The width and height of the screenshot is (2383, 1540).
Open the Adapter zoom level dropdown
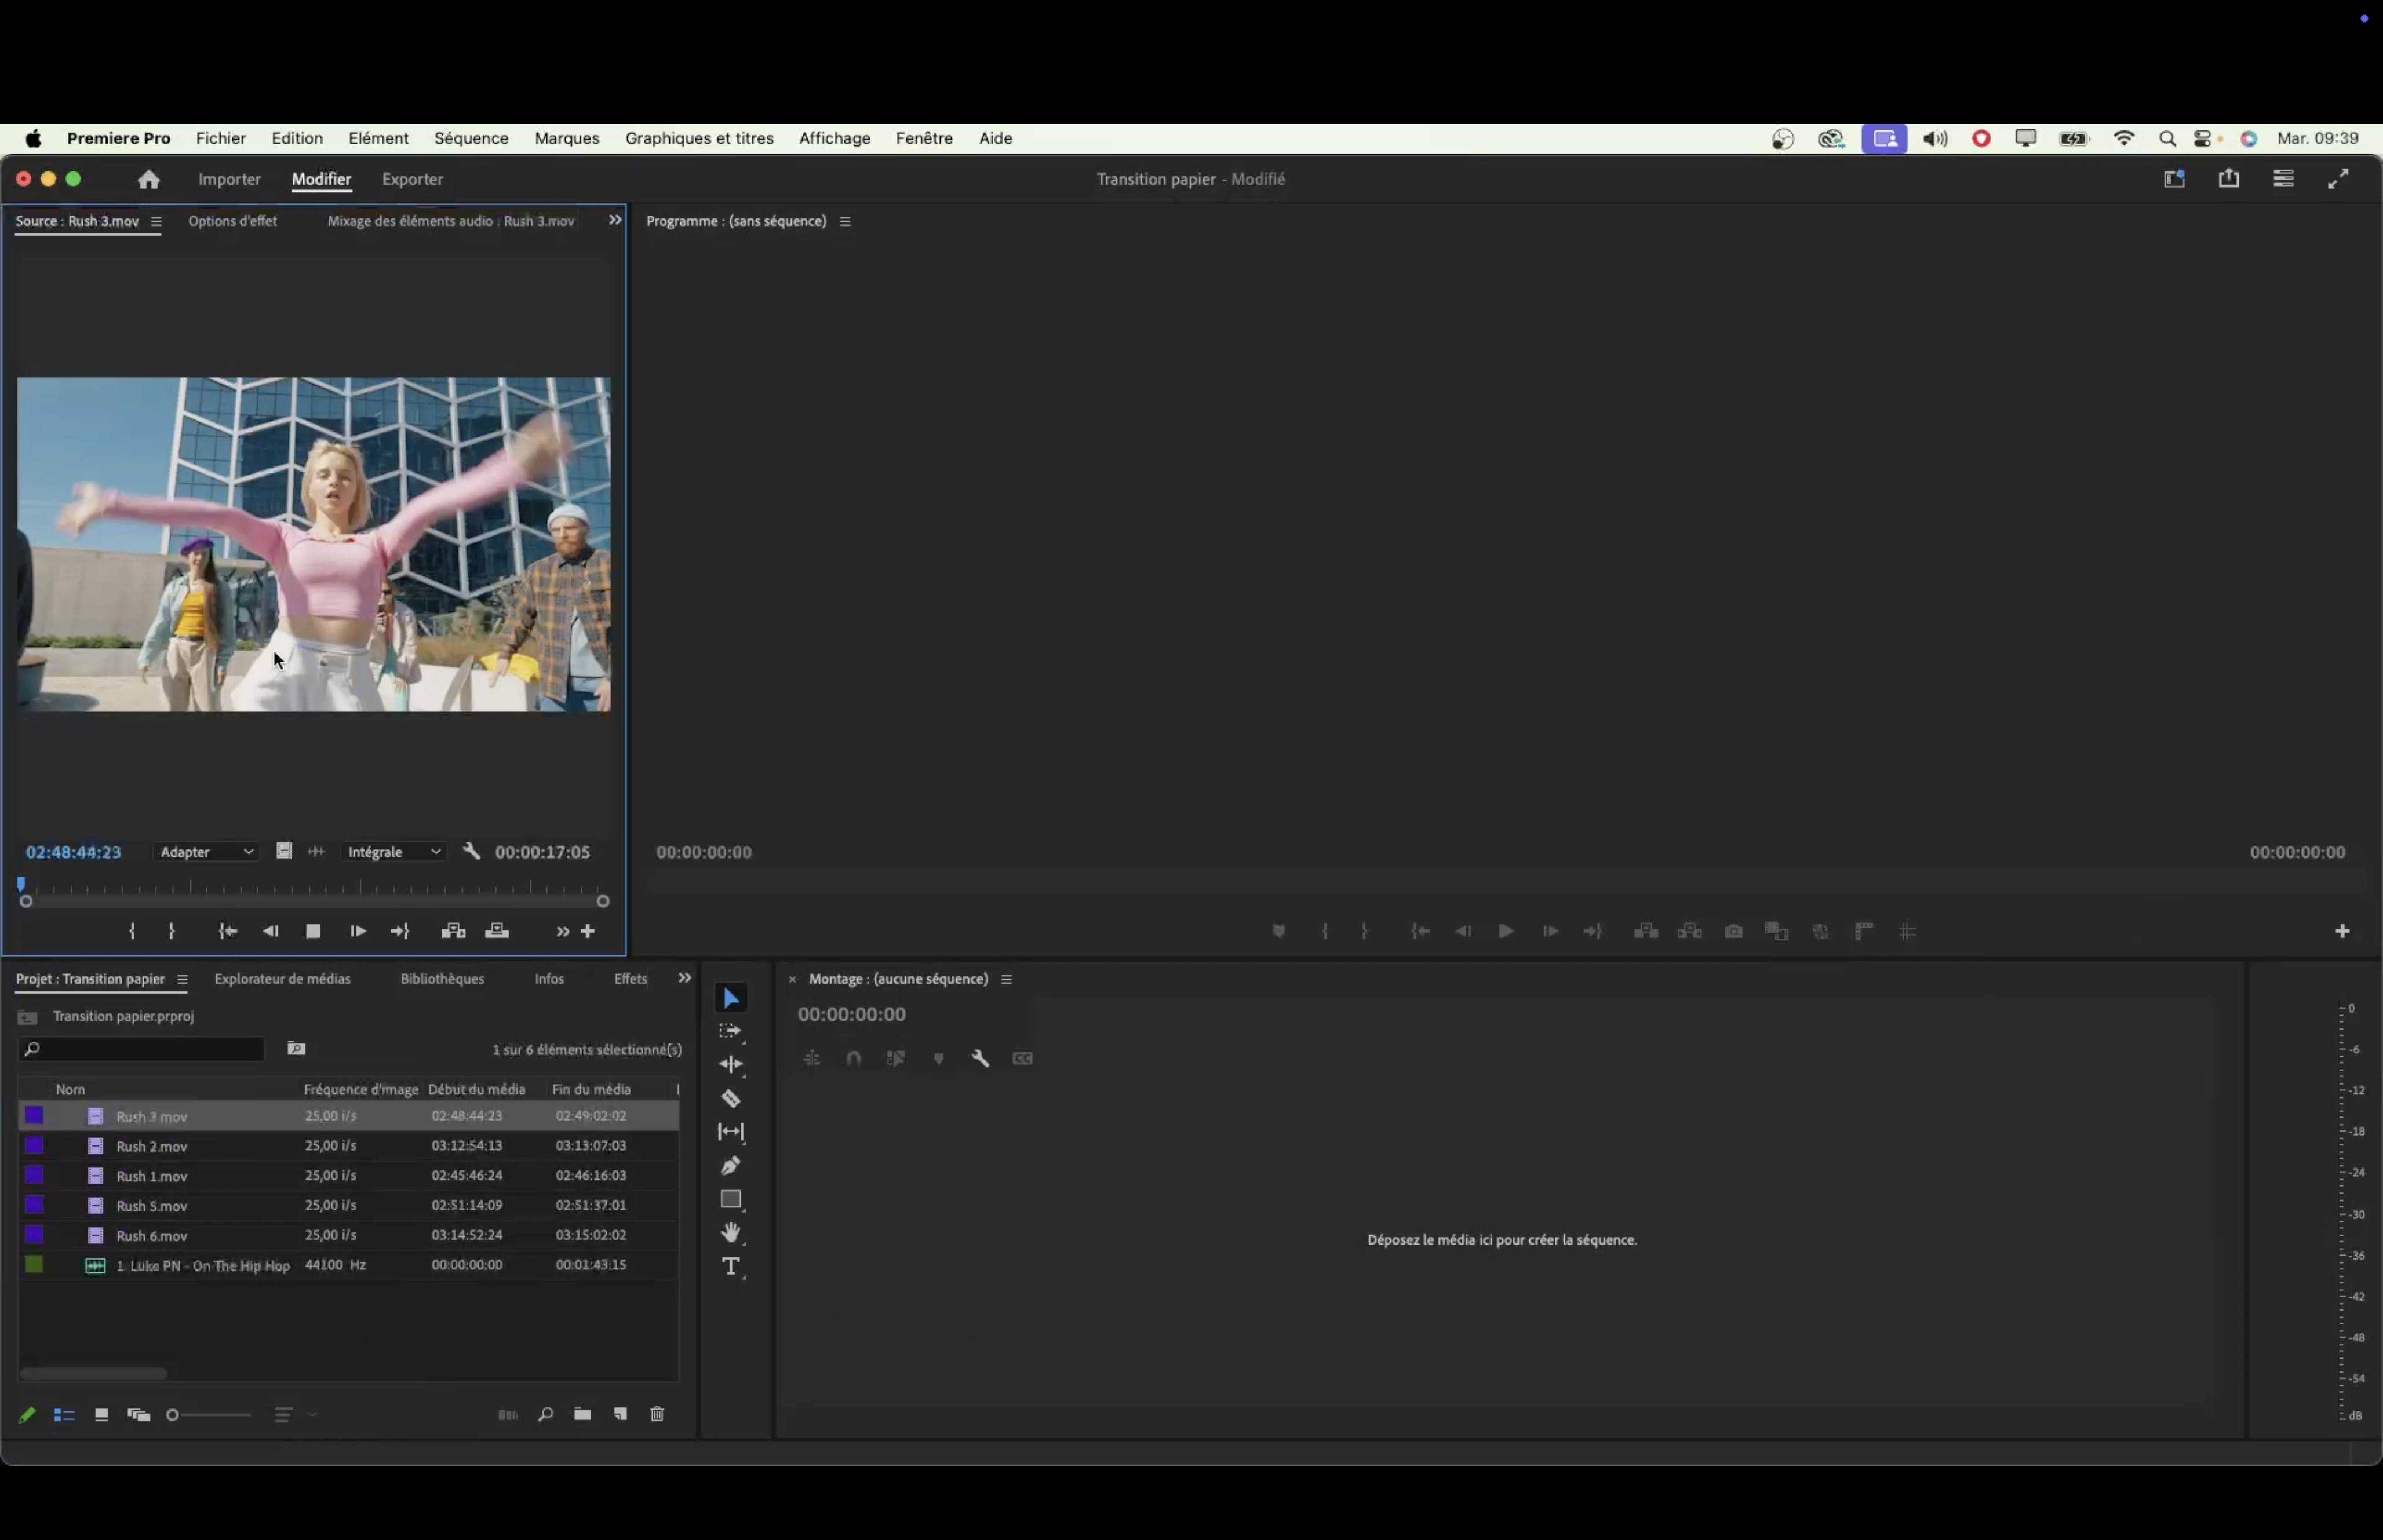point(206,852)
